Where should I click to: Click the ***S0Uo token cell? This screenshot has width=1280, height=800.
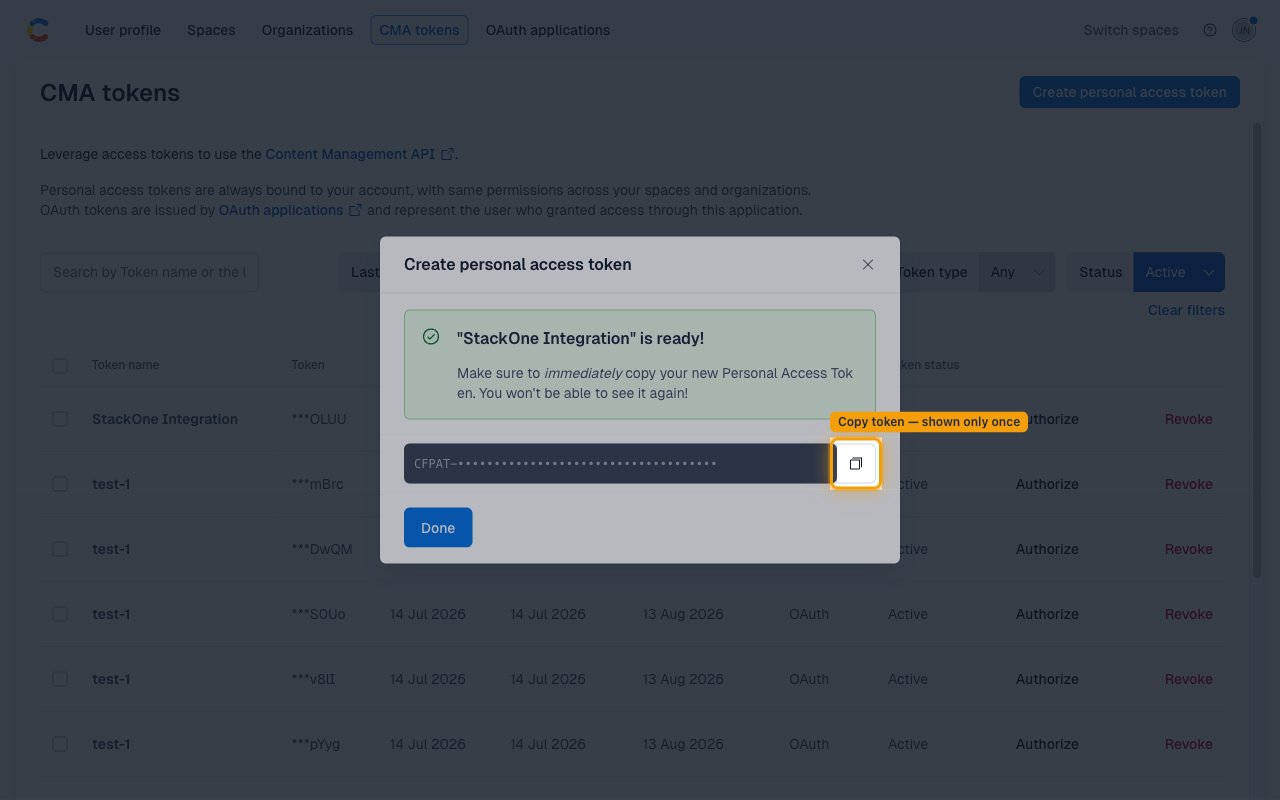pyautogui.click(x=318, y=614)
